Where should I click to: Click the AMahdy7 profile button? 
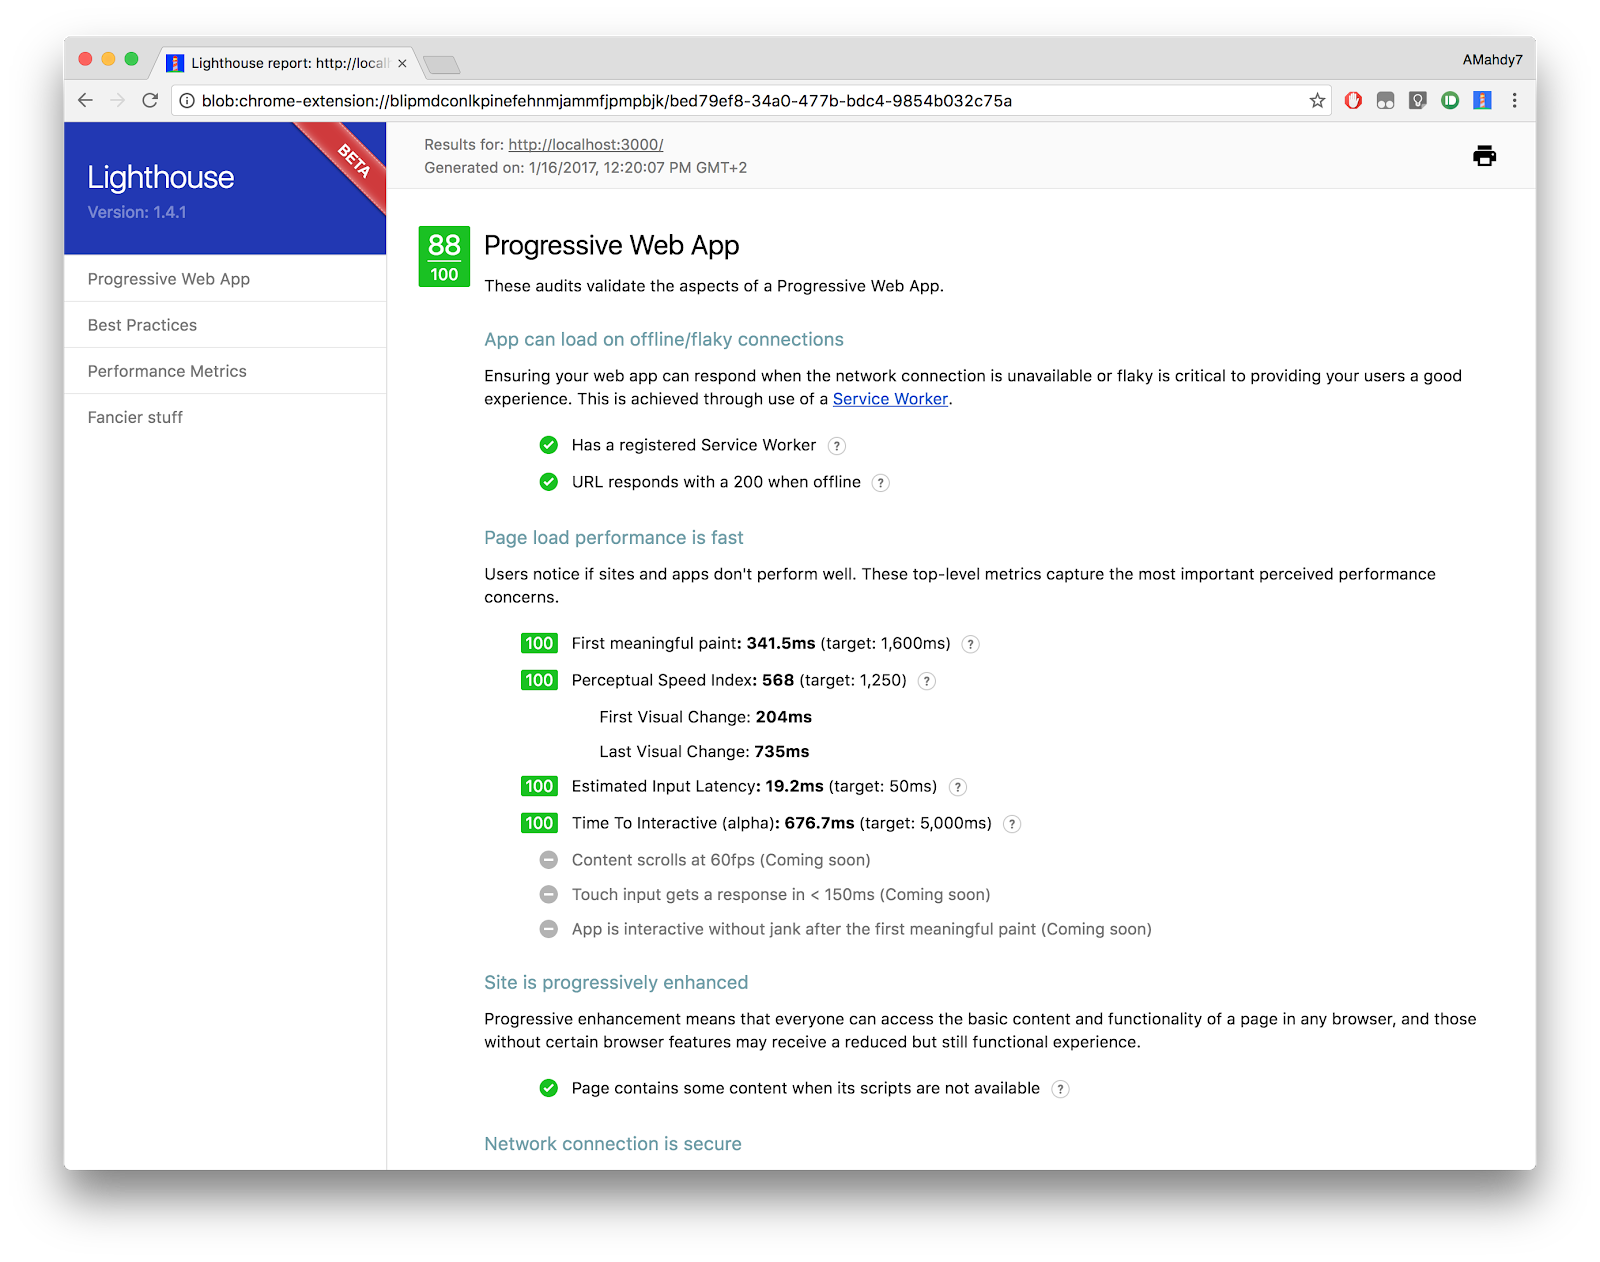click(x=1492, y=60)
